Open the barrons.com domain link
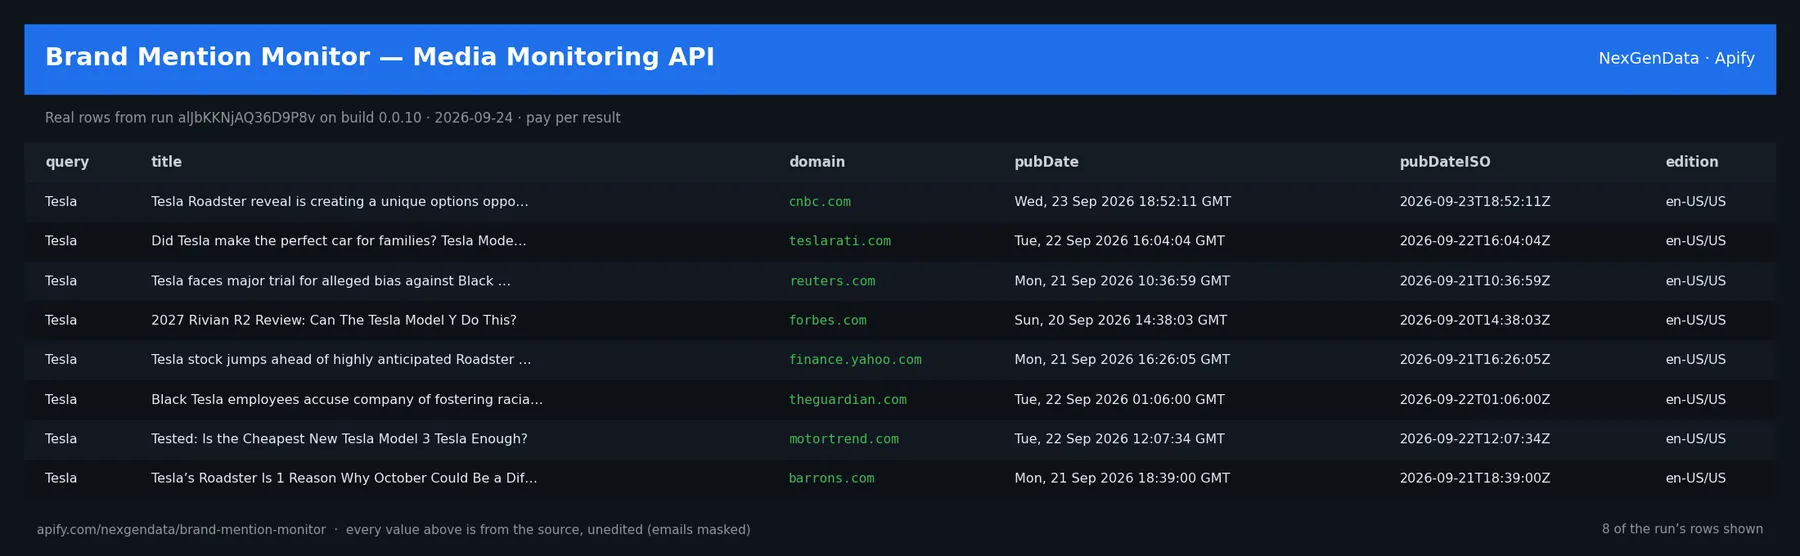Screen dimensions: 1800x556 (831, 478)
